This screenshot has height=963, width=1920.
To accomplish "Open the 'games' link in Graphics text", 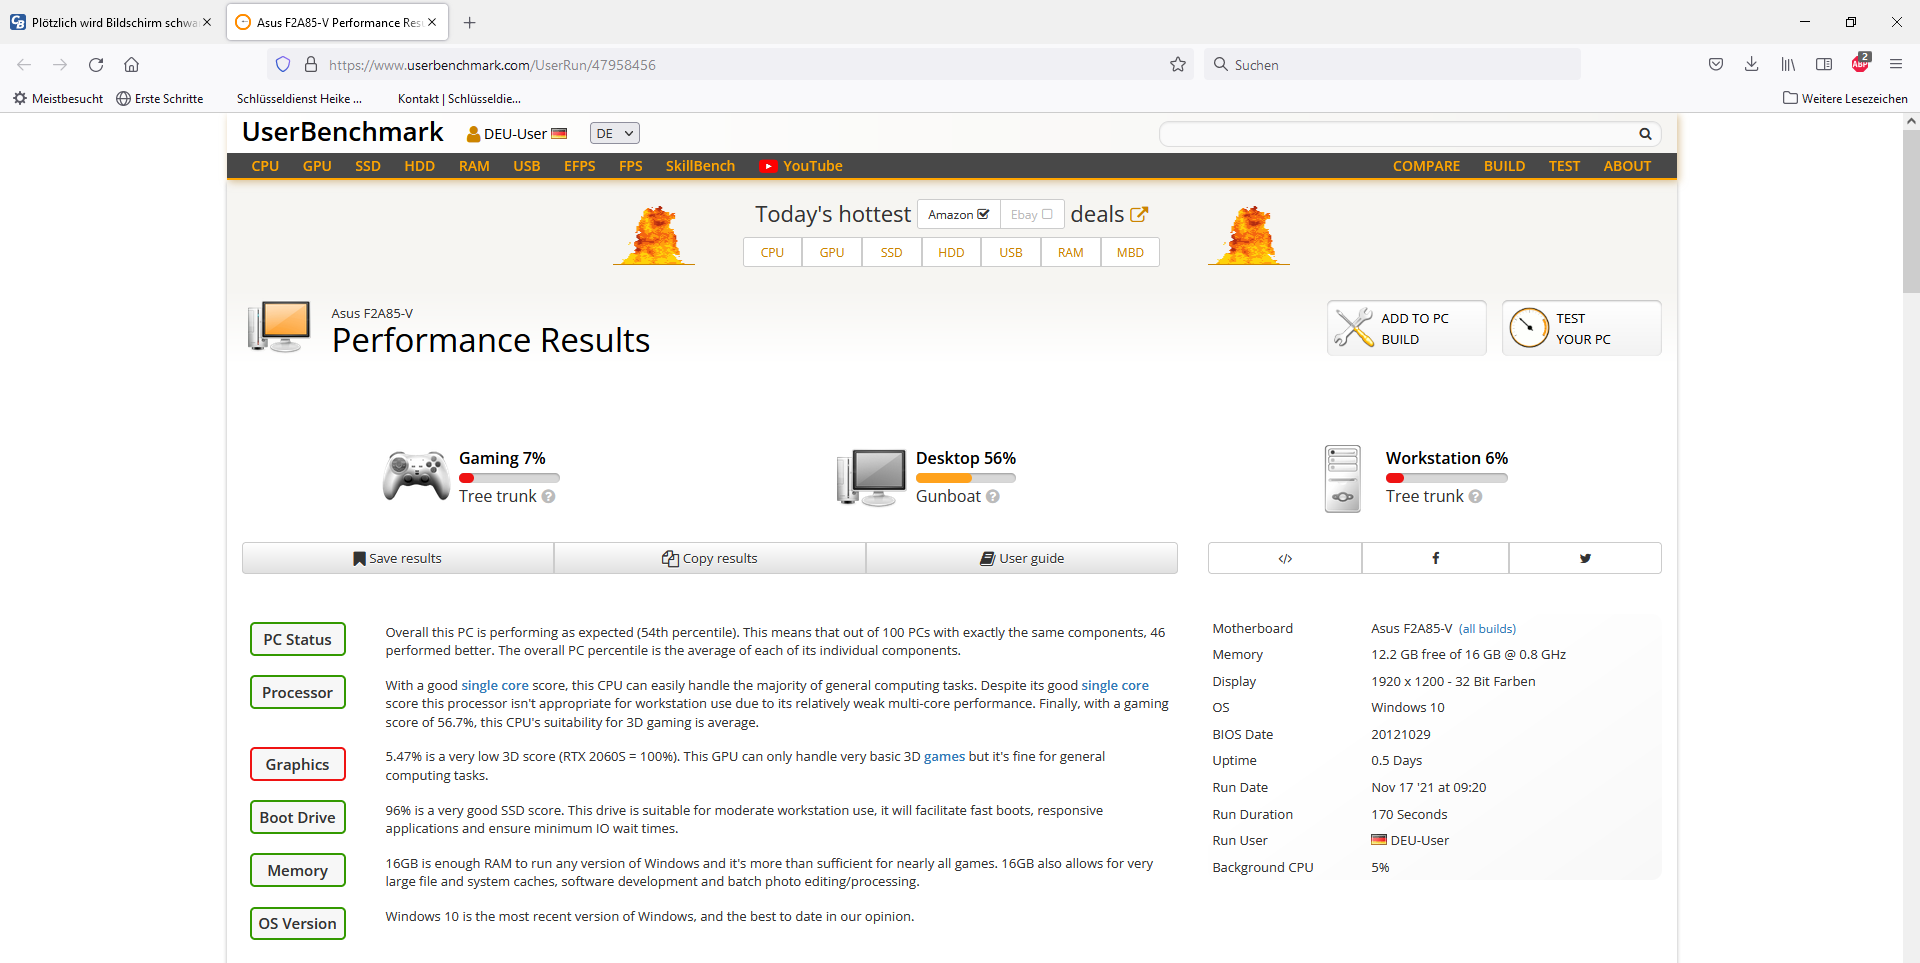I will point(944,757).
